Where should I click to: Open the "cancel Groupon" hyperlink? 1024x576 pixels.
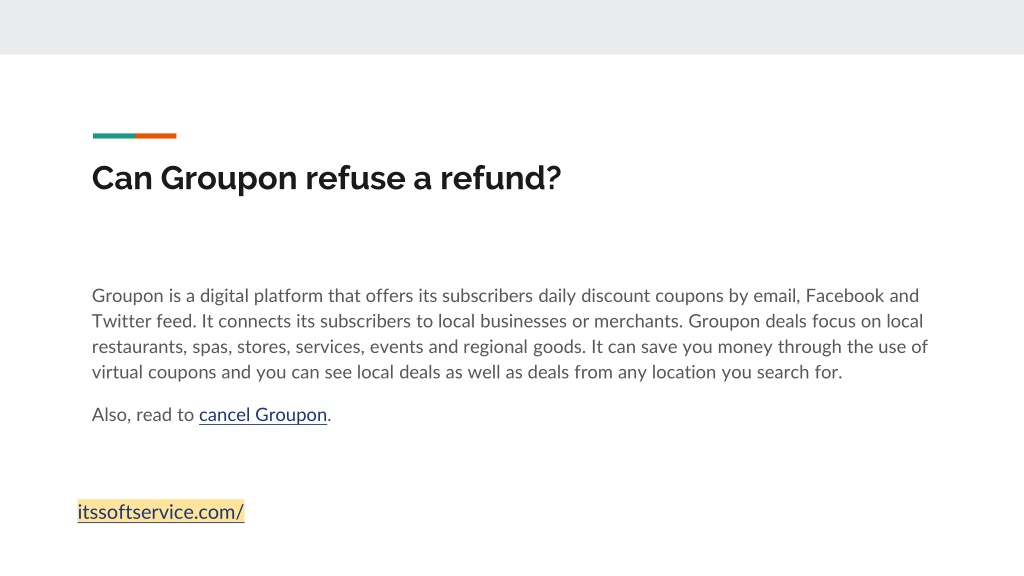263,415
